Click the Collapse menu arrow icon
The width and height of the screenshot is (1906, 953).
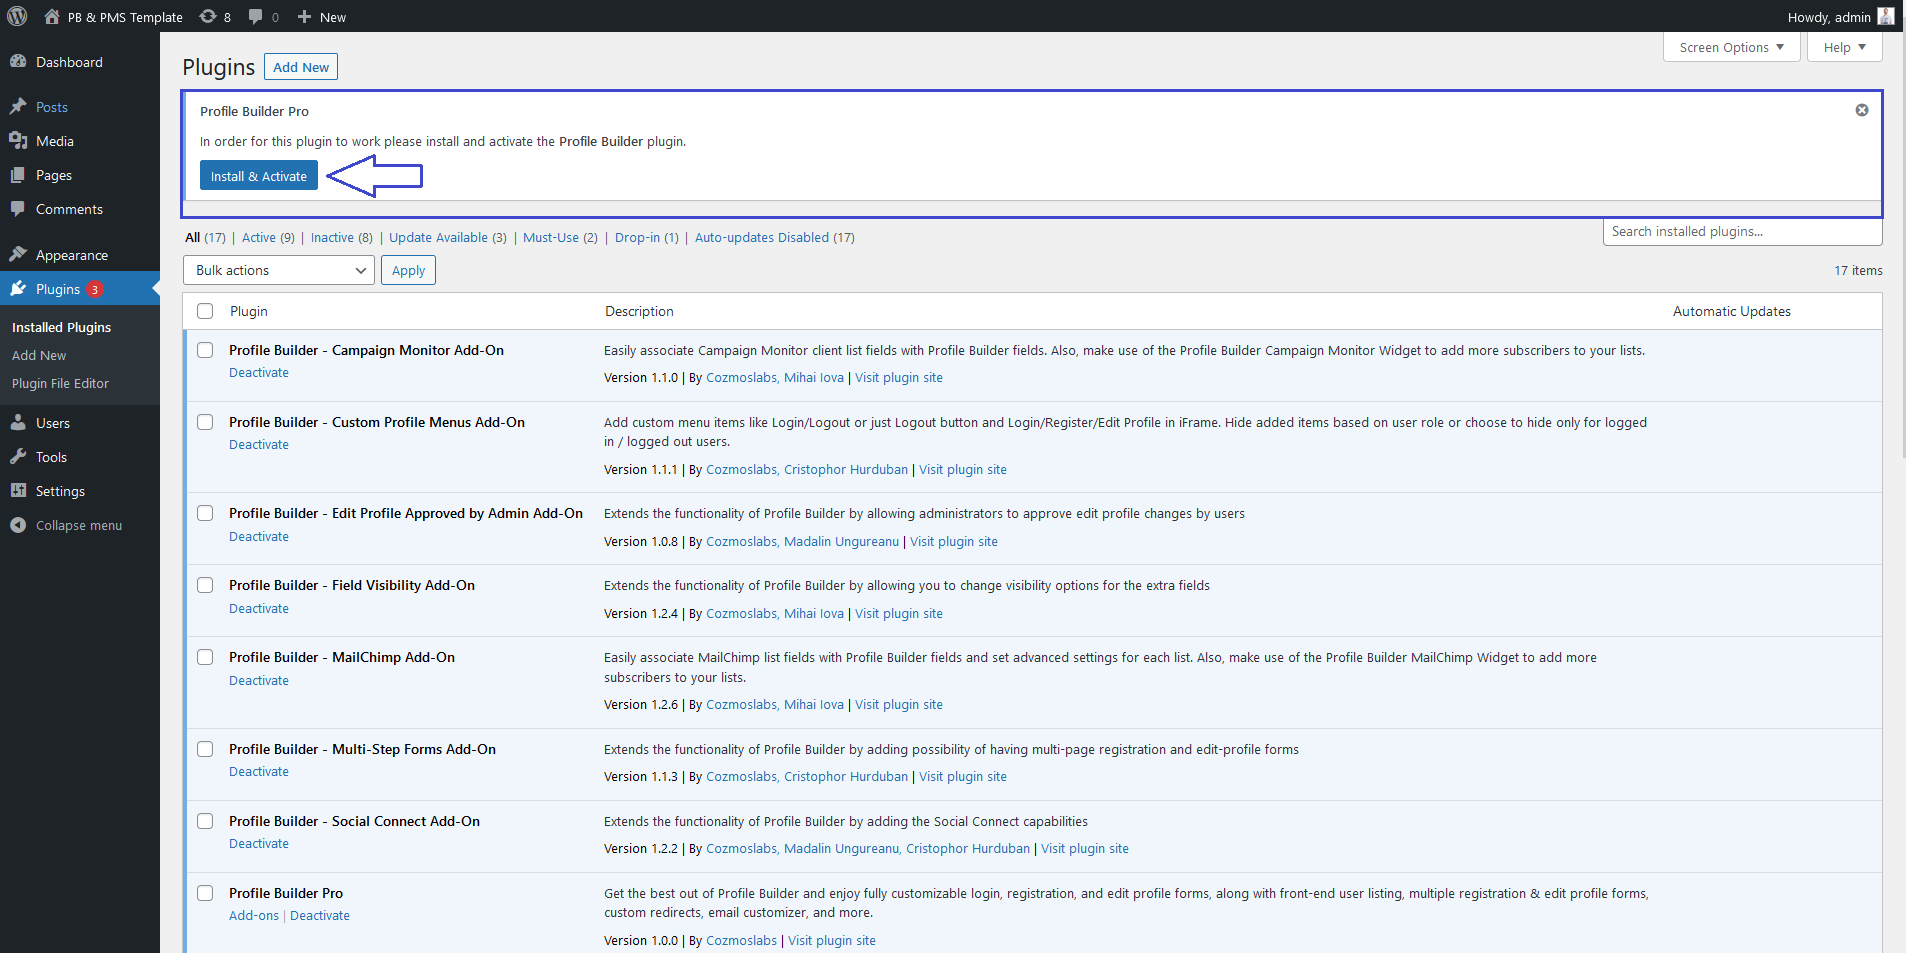point(18,524)
